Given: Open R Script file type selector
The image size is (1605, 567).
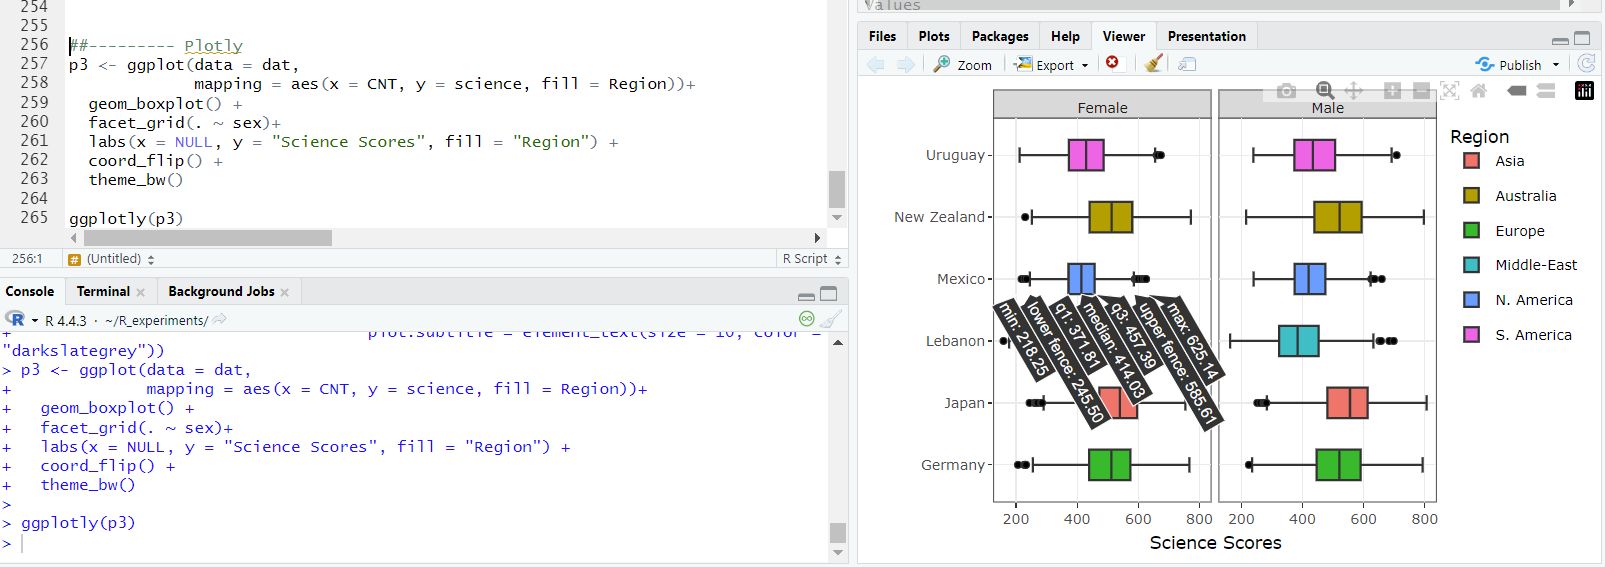Looking at the screenshot, I should 811,259.
